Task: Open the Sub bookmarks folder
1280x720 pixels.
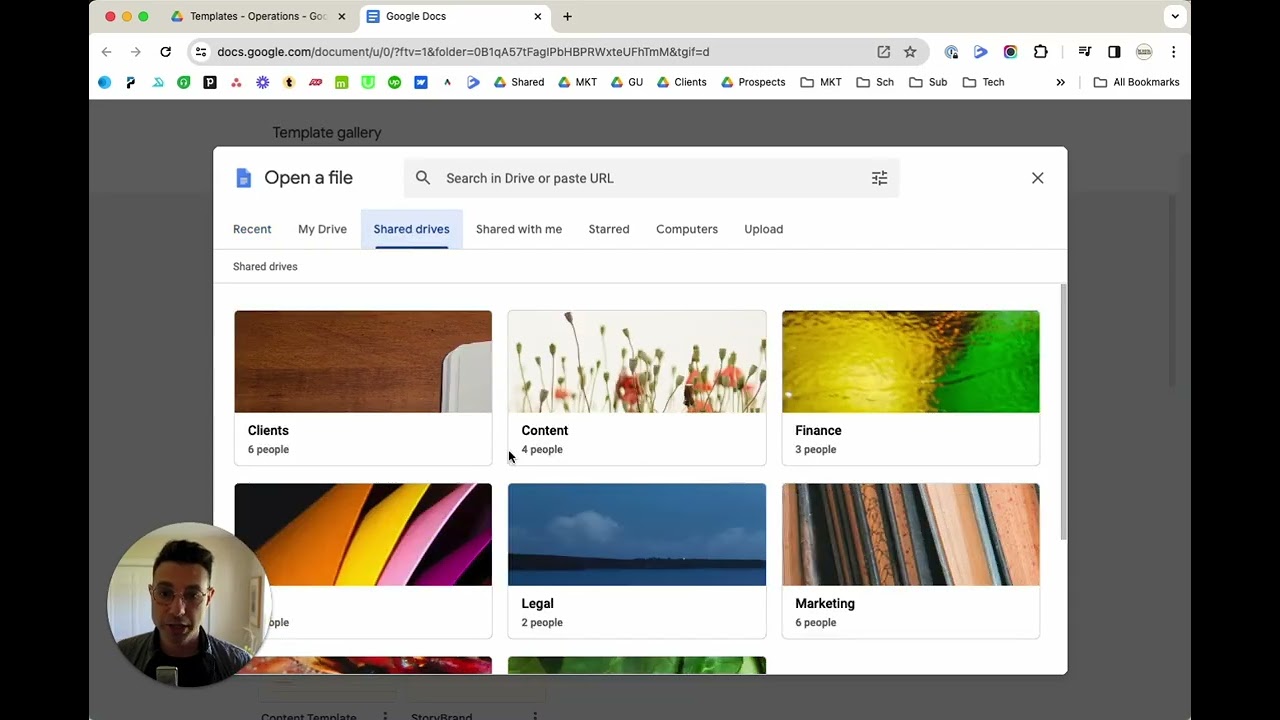Action: 928,82
